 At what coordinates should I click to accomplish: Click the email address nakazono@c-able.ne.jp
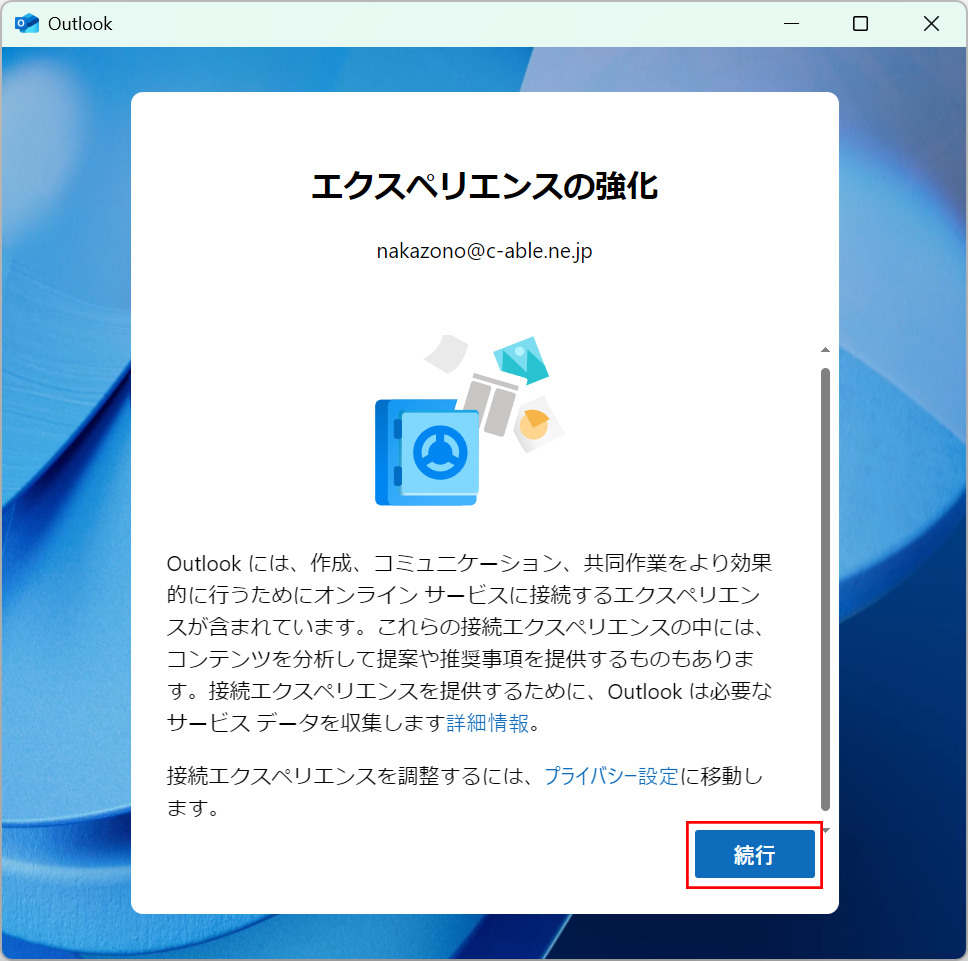(x=485, y=251)
